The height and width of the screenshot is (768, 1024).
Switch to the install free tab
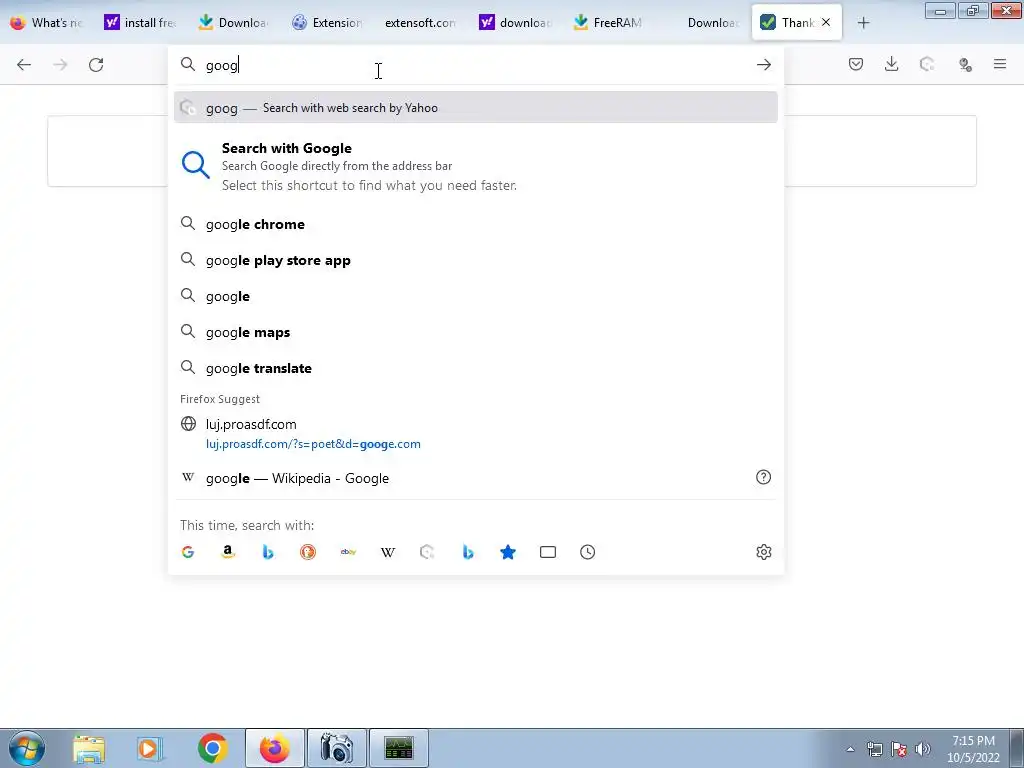tap(140, 22)
